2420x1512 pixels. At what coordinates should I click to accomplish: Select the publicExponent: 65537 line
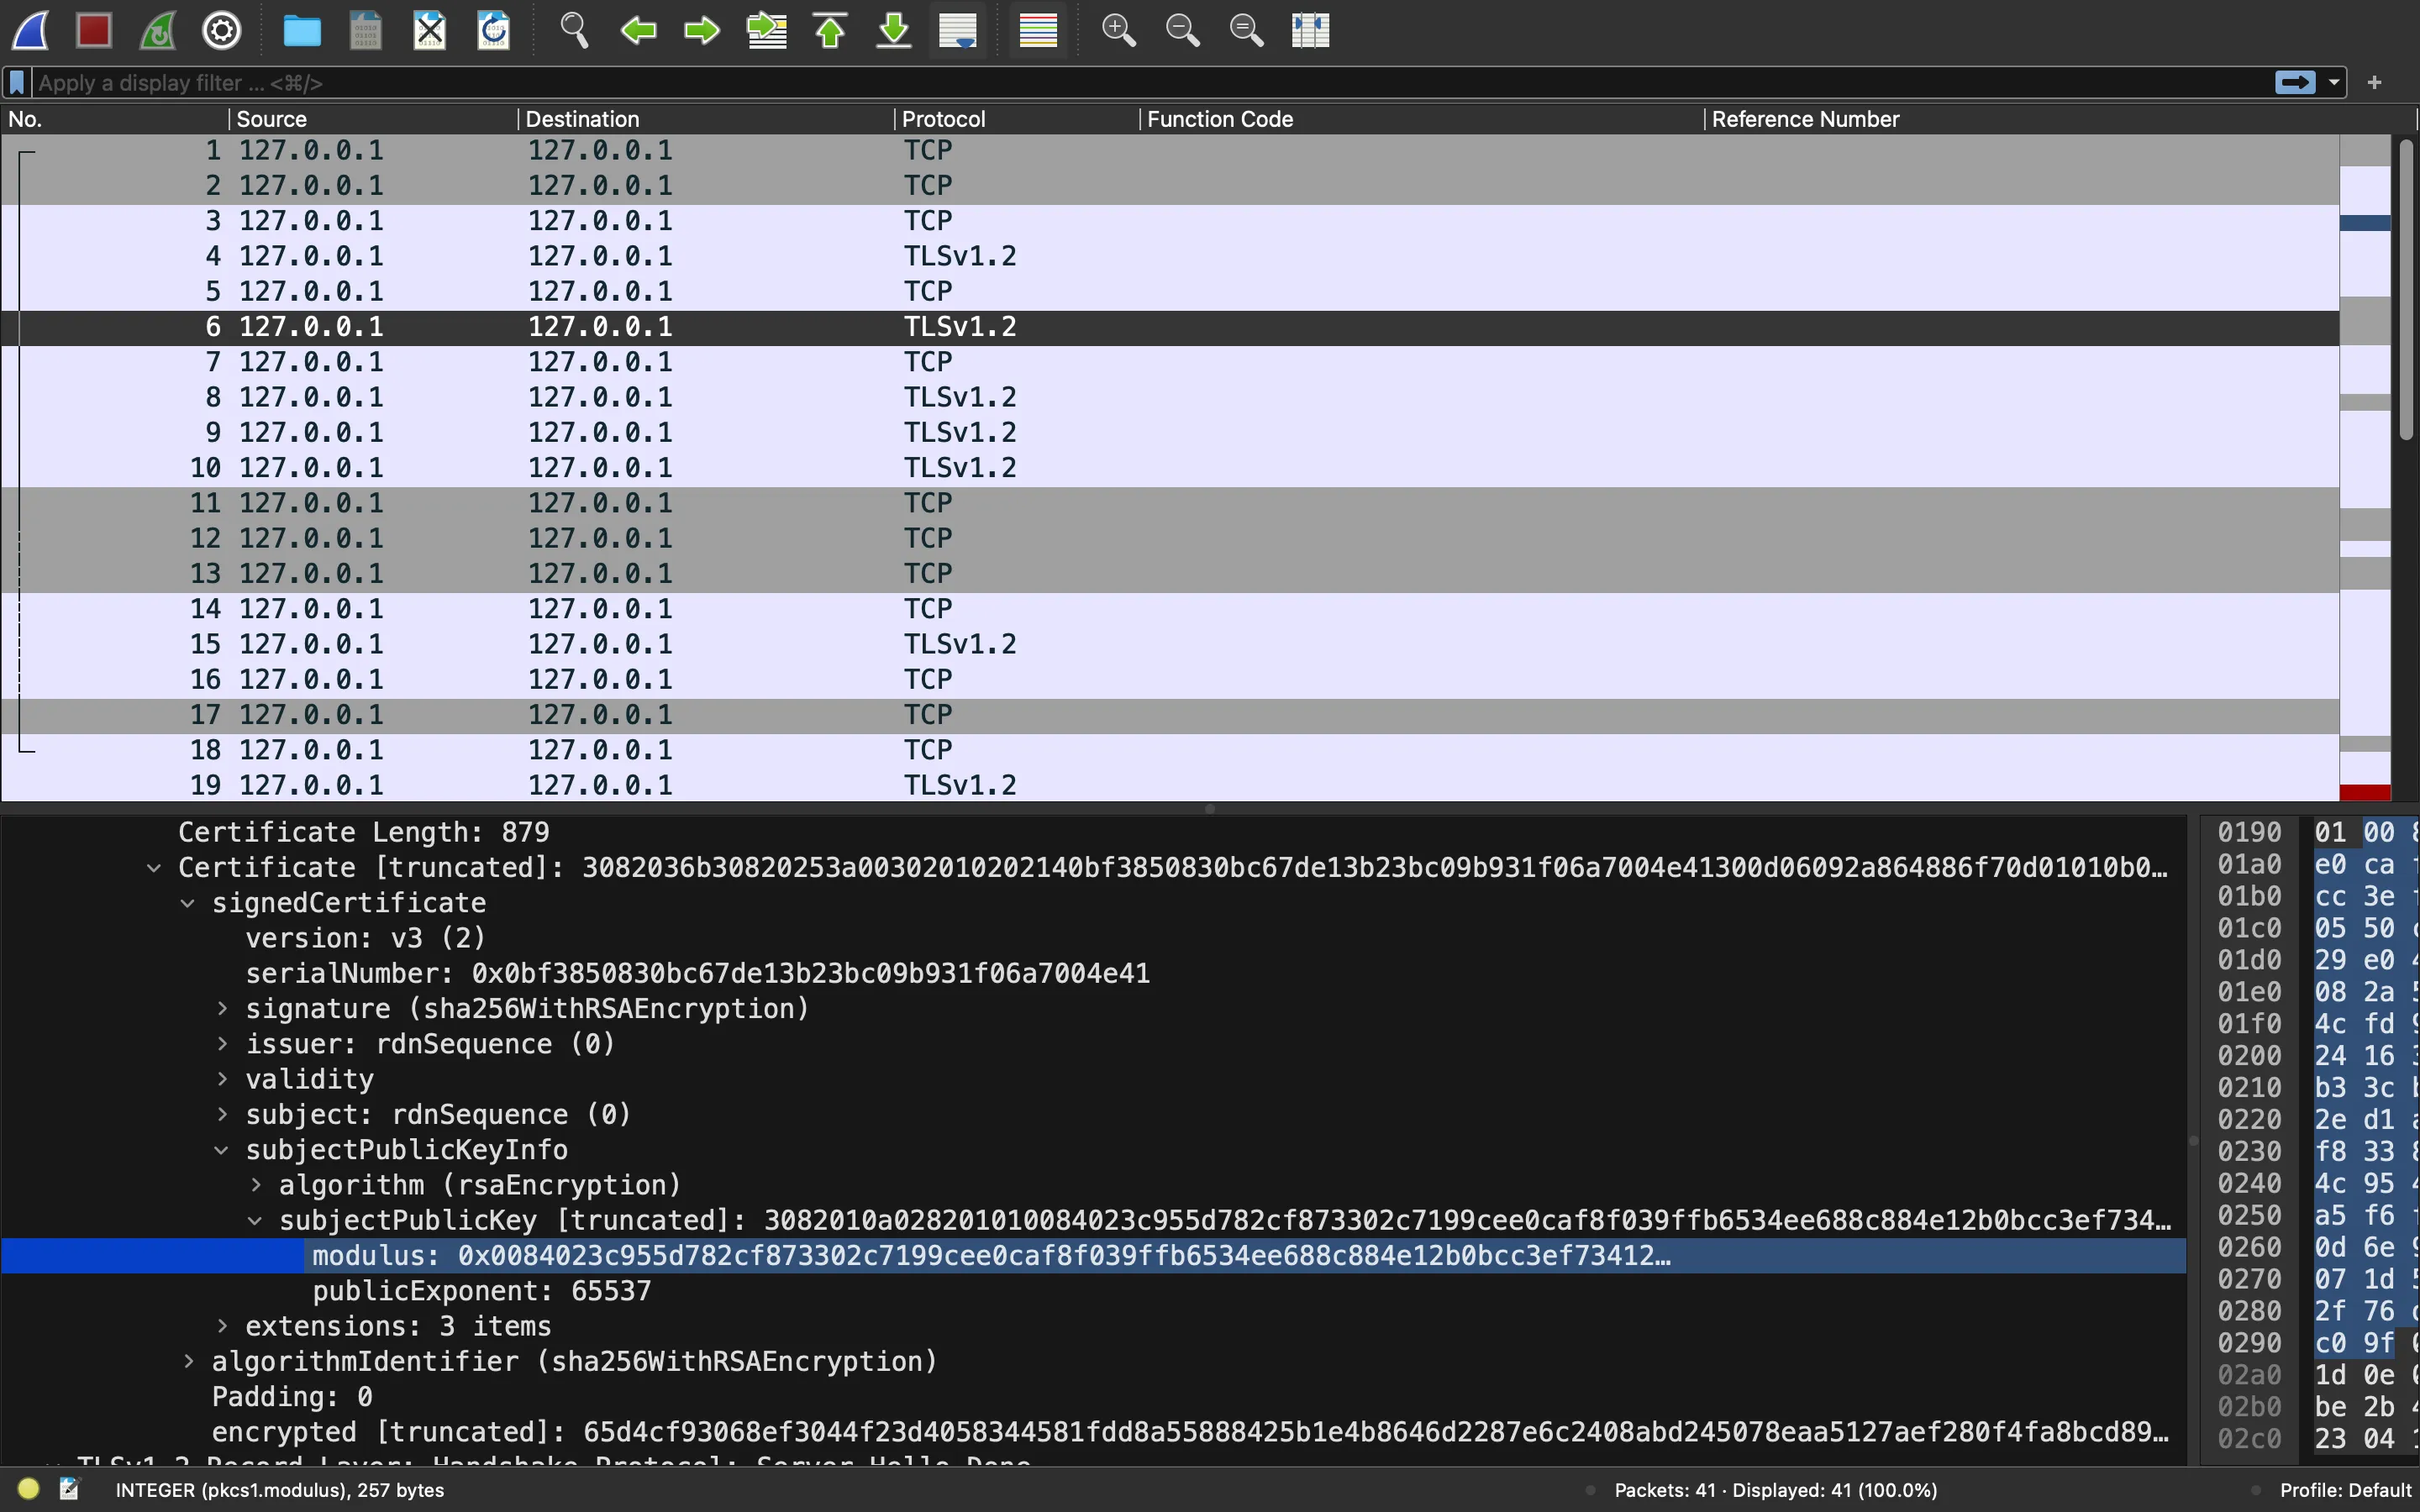pos(1093,1291)
